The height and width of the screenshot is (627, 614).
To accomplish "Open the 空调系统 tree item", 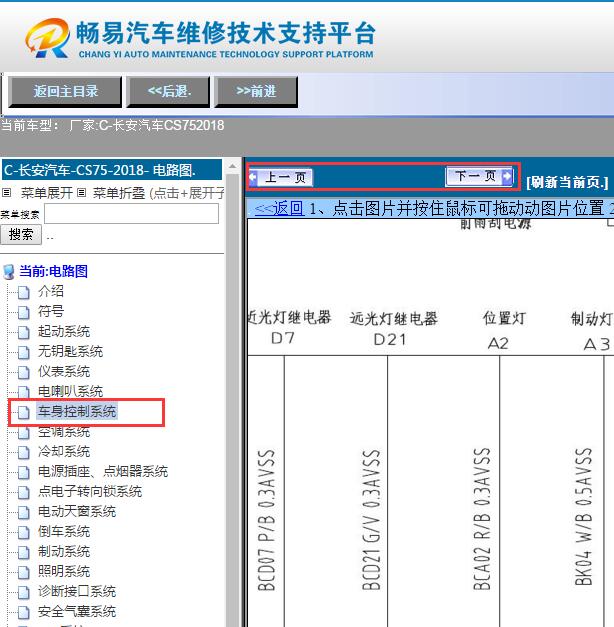I will (x=64, y=431).
